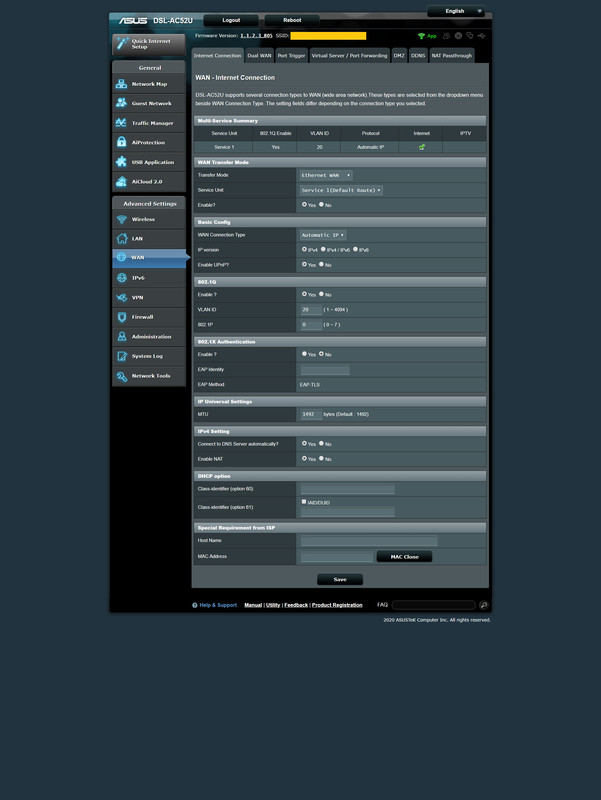The width and height of the screenshot is (601, 800).
Task: Open the Manual link
Action: click(253, 605)
